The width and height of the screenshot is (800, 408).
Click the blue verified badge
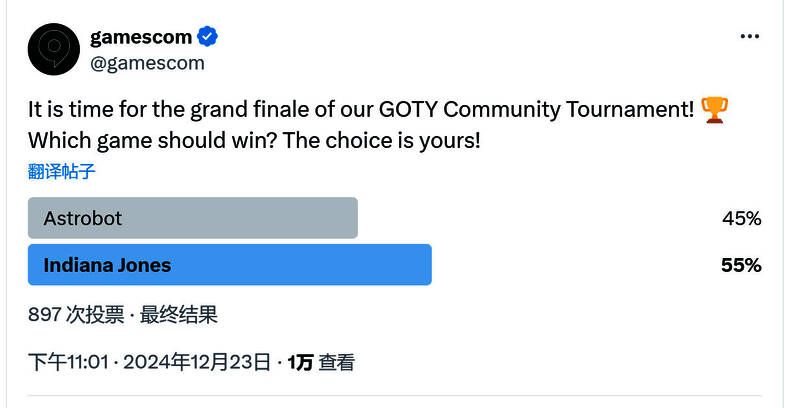(x=208, y=37)
